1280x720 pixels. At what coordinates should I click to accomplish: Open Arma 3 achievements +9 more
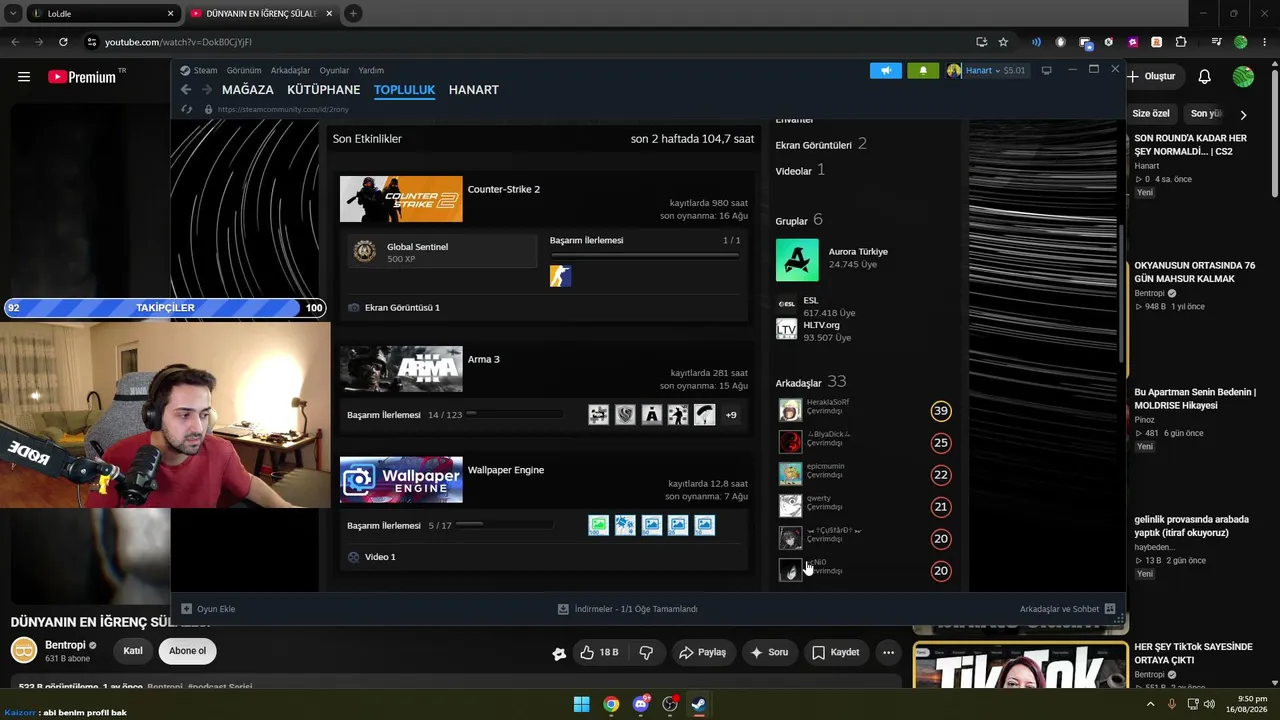pos(731,415)
